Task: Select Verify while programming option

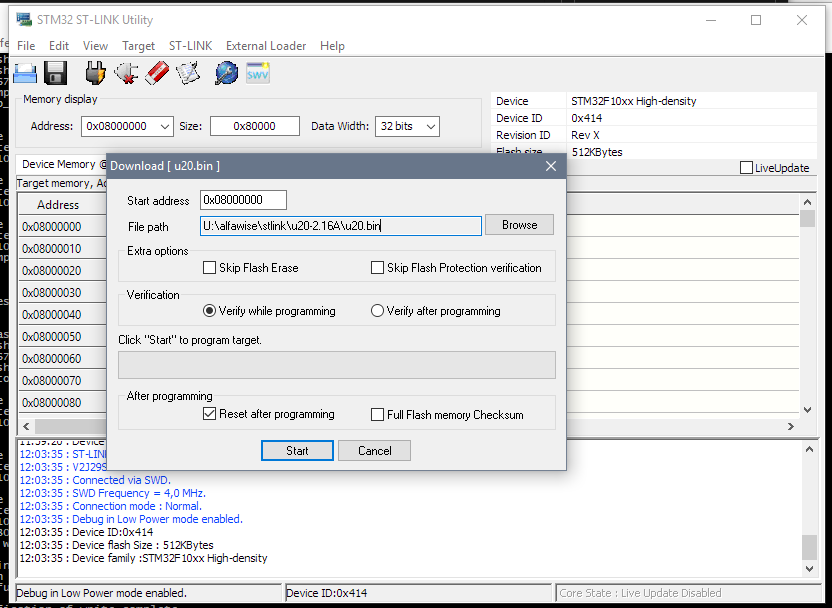Action: point(210,310)
